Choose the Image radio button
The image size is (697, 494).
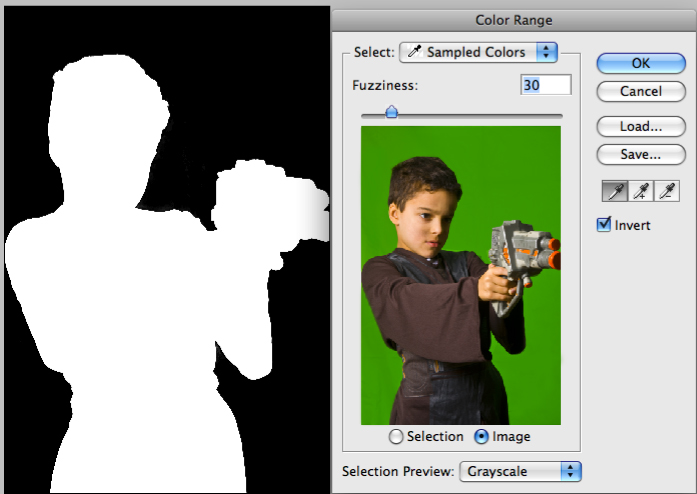pos(481,437)
